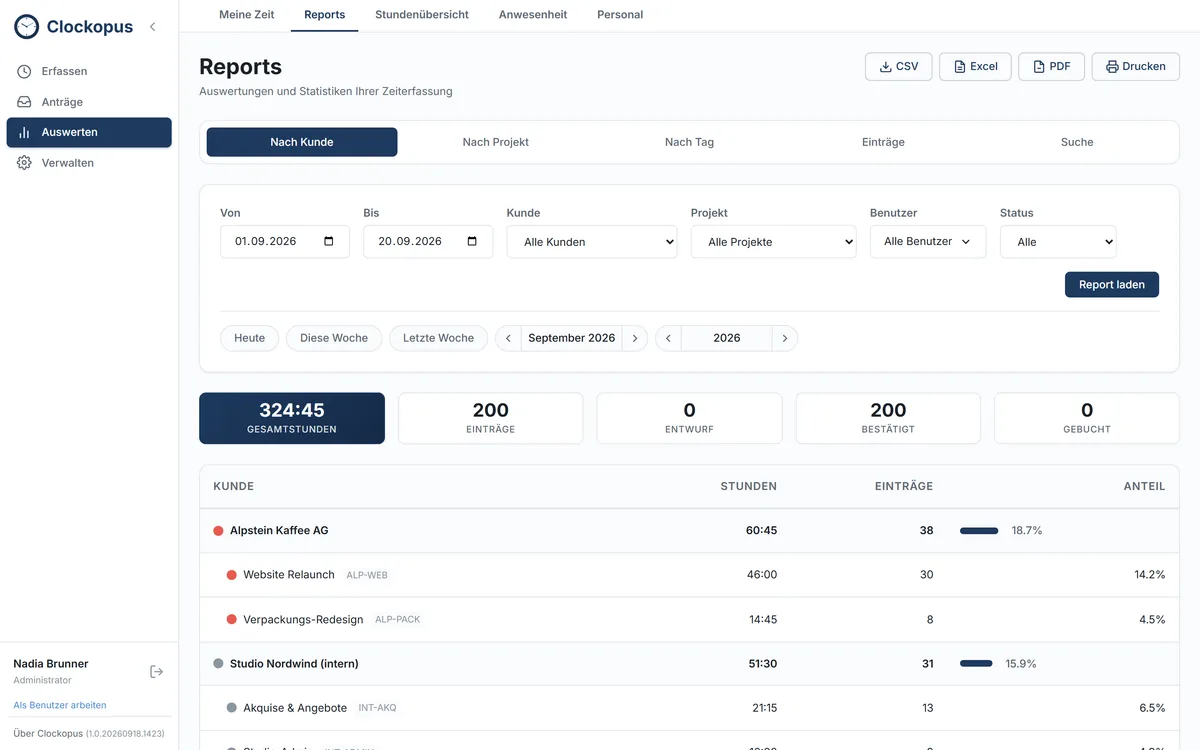The width and height of the screenshot is (1200, 750).
Task: Click the Bis date field showing 20.09.2026
Action: (428, 242)
